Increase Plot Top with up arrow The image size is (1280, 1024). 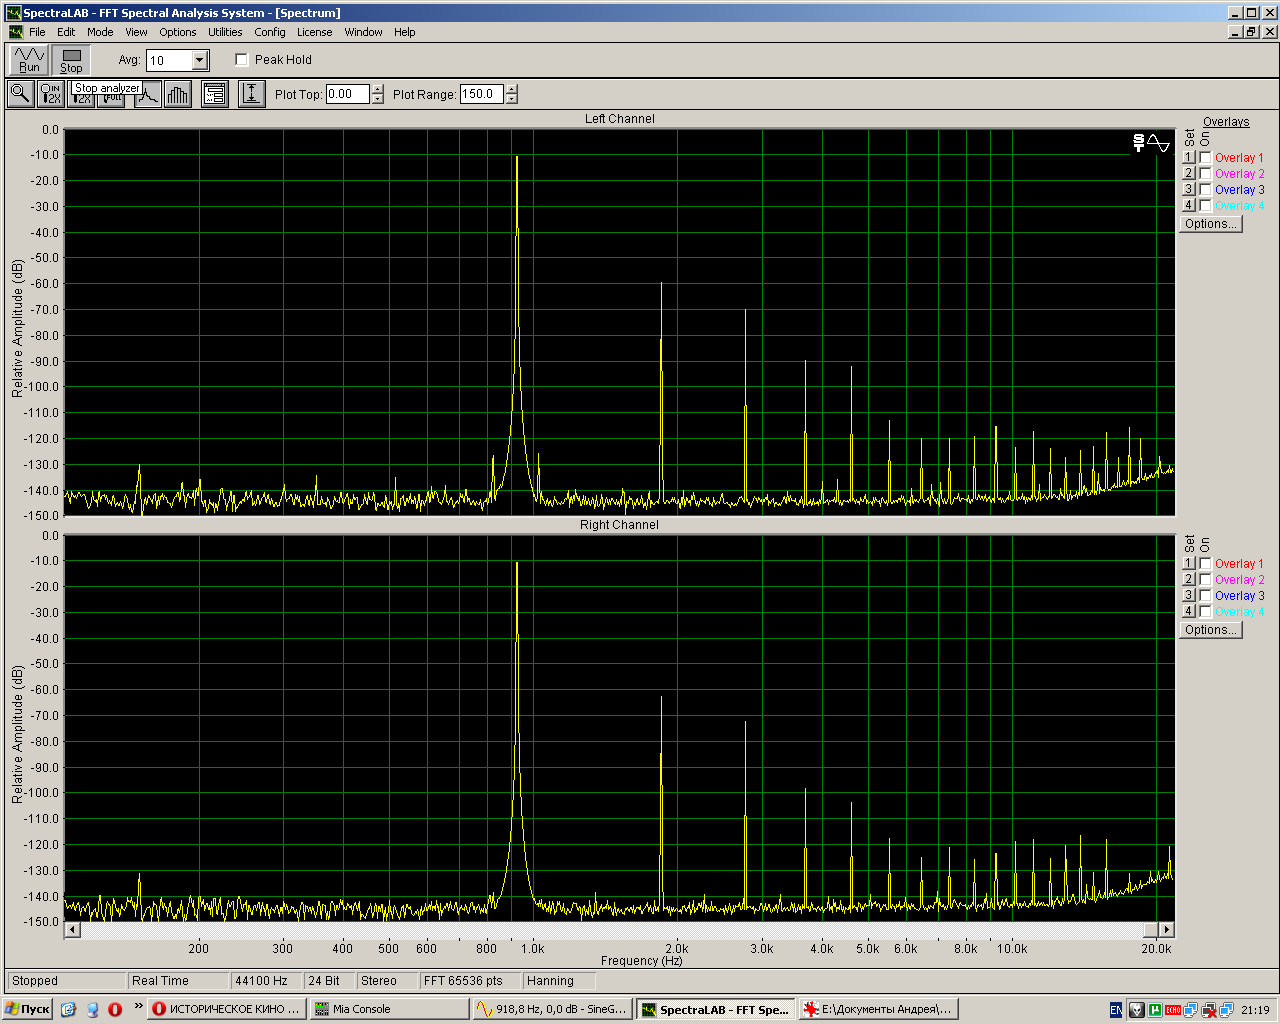tap(377, 89)
